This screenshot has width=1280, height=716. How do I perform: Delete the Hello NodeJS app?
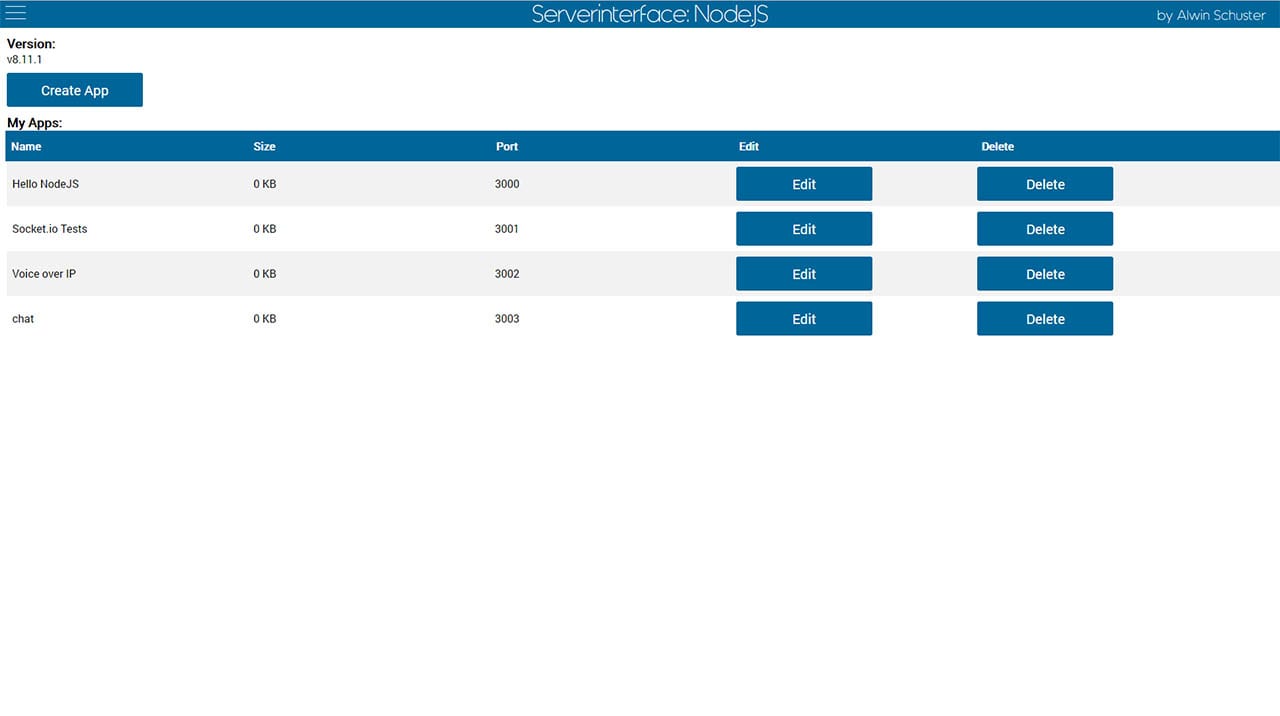pos(1045,184)
